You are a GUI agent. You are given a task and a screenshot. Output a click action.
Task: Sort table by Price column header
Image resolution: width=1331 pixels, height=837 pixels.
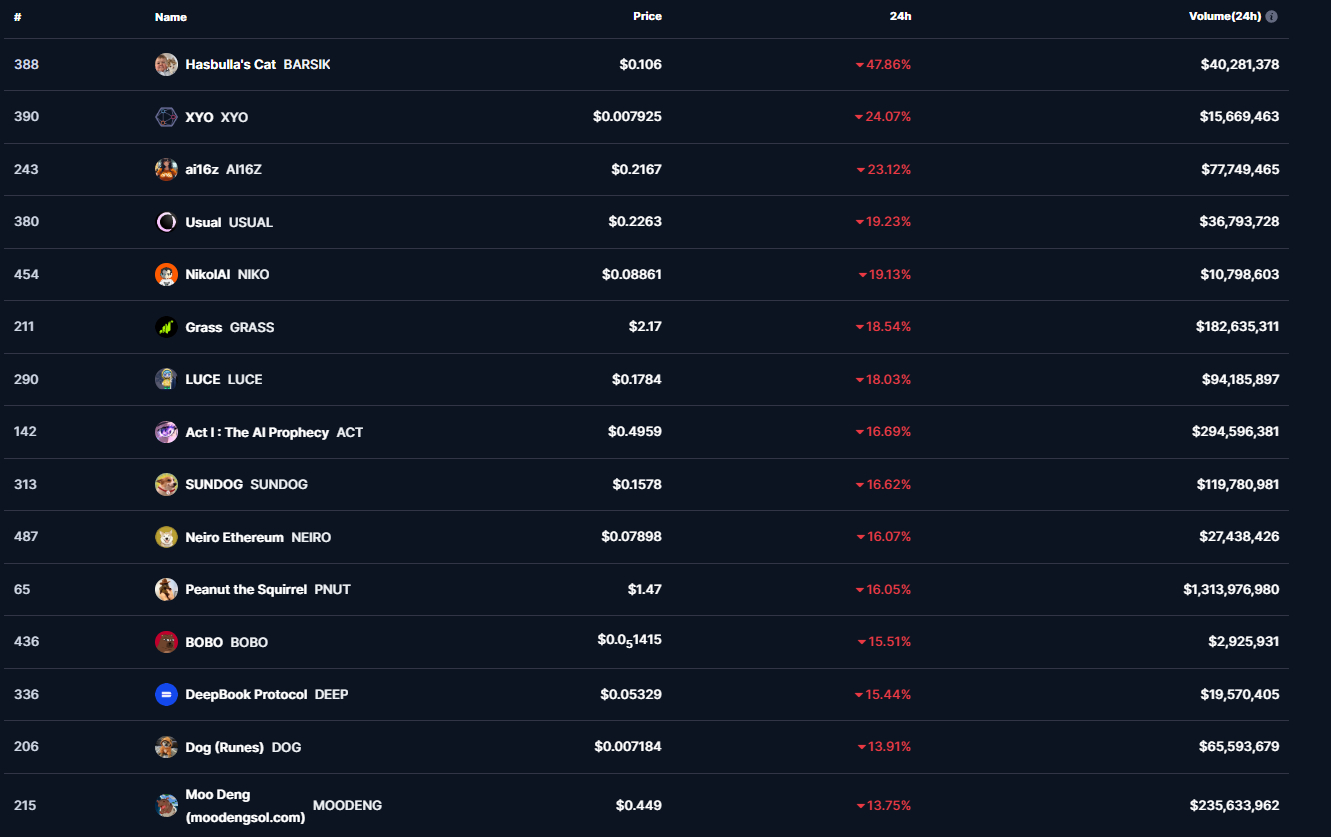647,17
